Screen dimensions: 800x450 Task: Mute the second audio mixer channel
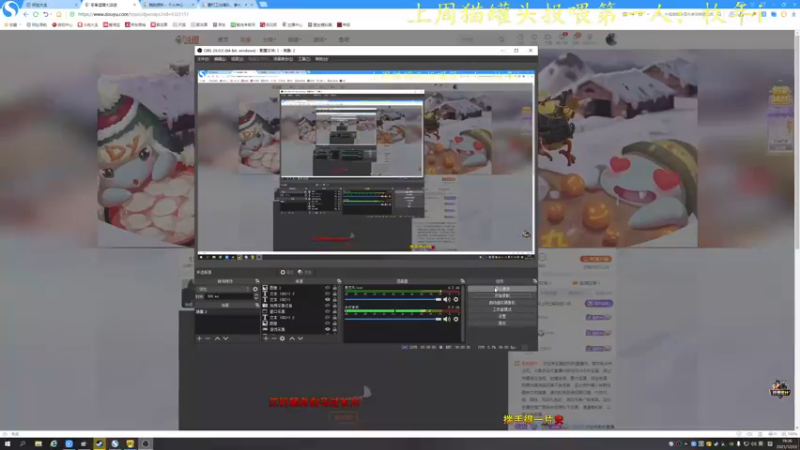447,319
